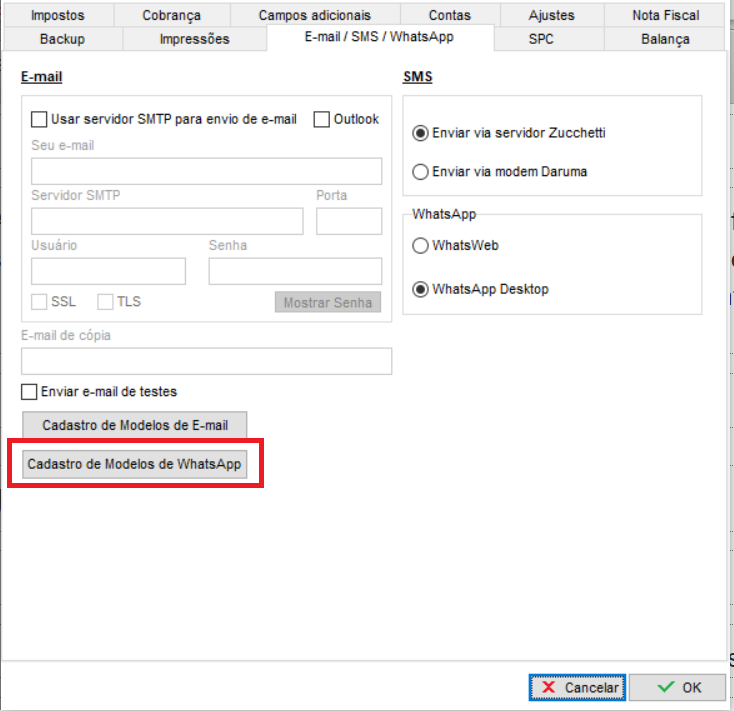Viewport: 734px width, 711px height.
Task: Go to the Campos adicionais tab
Action: click(314, 15)
